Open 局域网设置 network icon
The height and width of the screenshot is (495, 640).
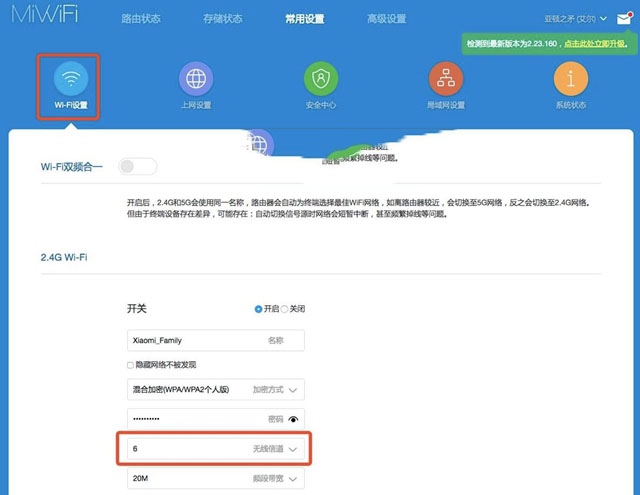[446, 79]
